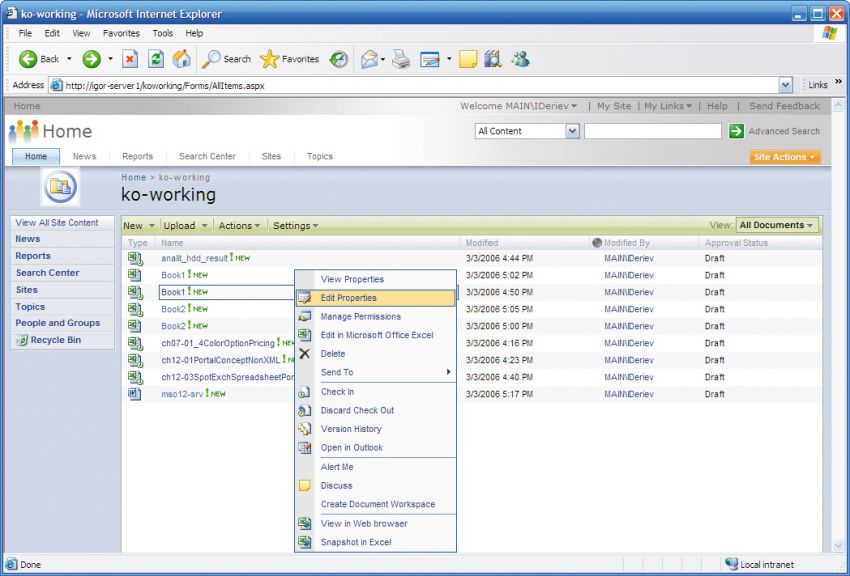Screen dimensions: 850x576
Task: Go to the browser Home page icon
Action: [181, 59]
